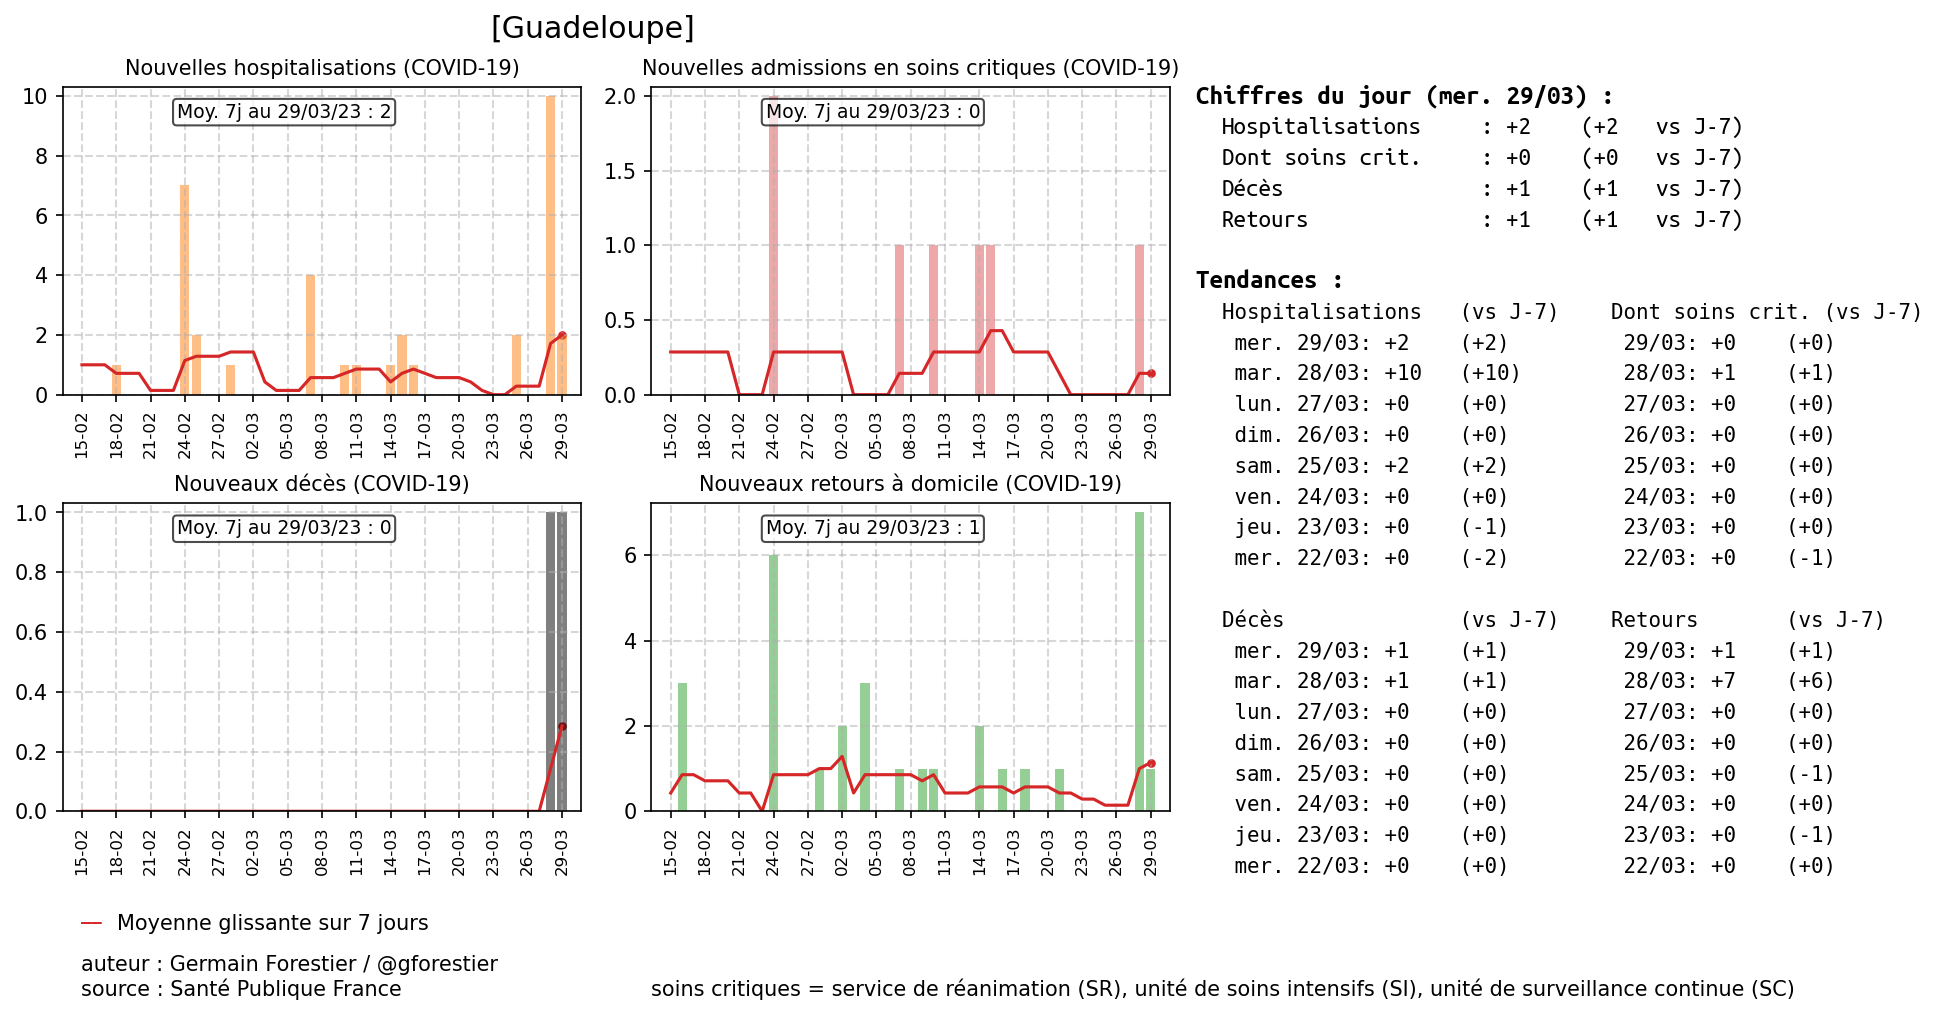Click the 7-day average box in deaths chart

point(284,528)
